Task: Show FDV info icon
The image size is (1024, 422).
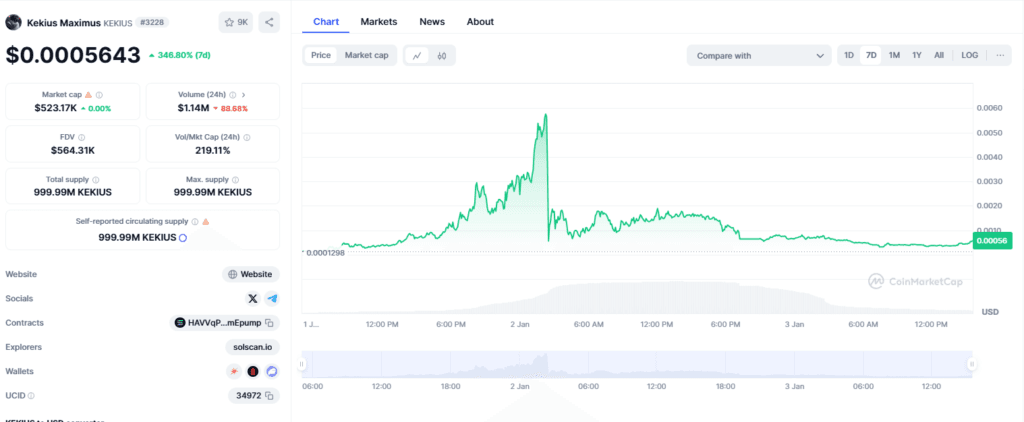Action: pos(82,138)
